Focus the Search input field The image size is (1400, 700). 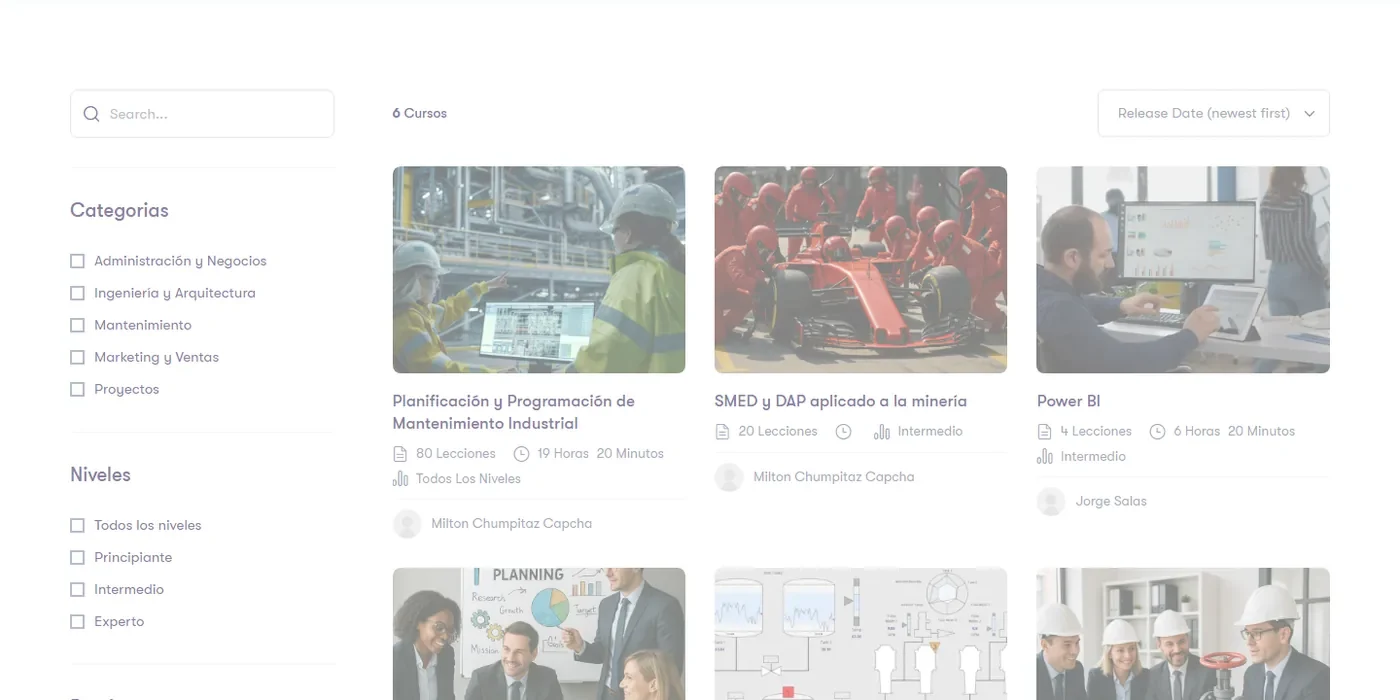202,114
